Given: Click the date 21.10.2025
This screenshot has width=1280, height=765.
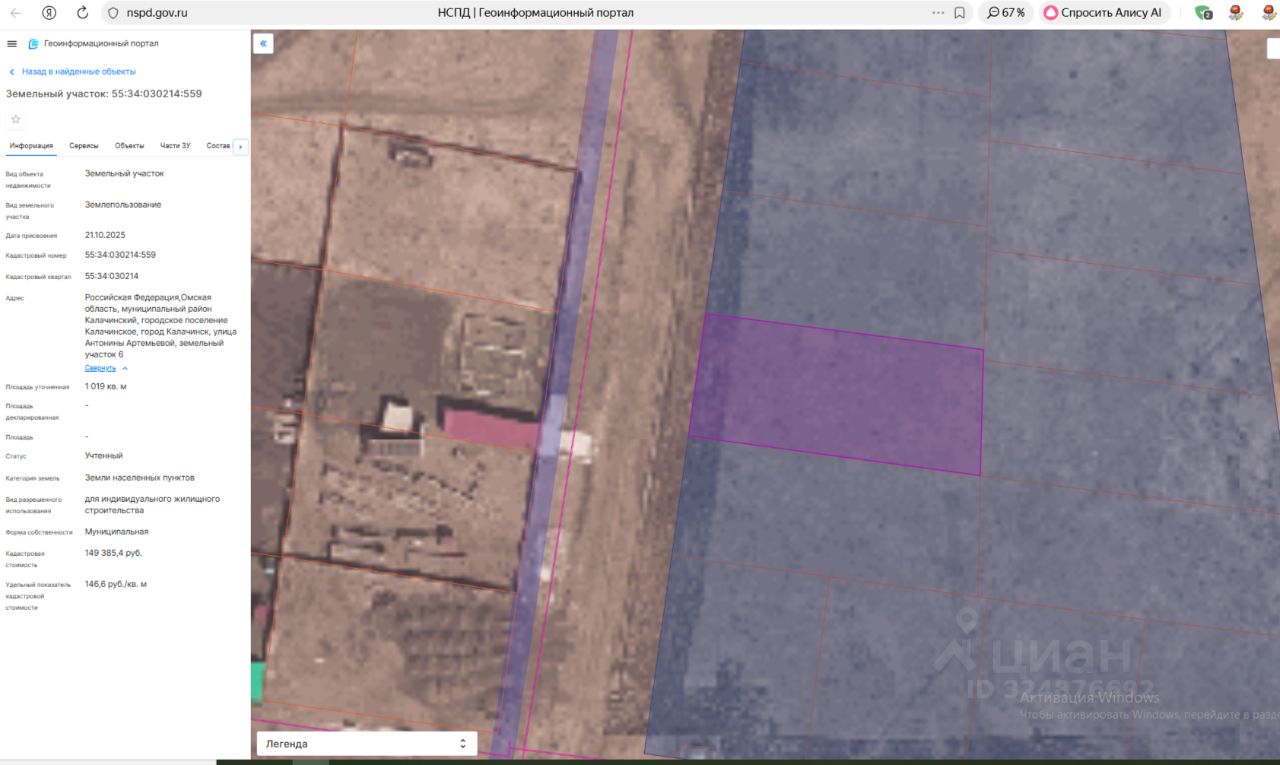Looking at the screenshot, I should [x=105, y=235].
